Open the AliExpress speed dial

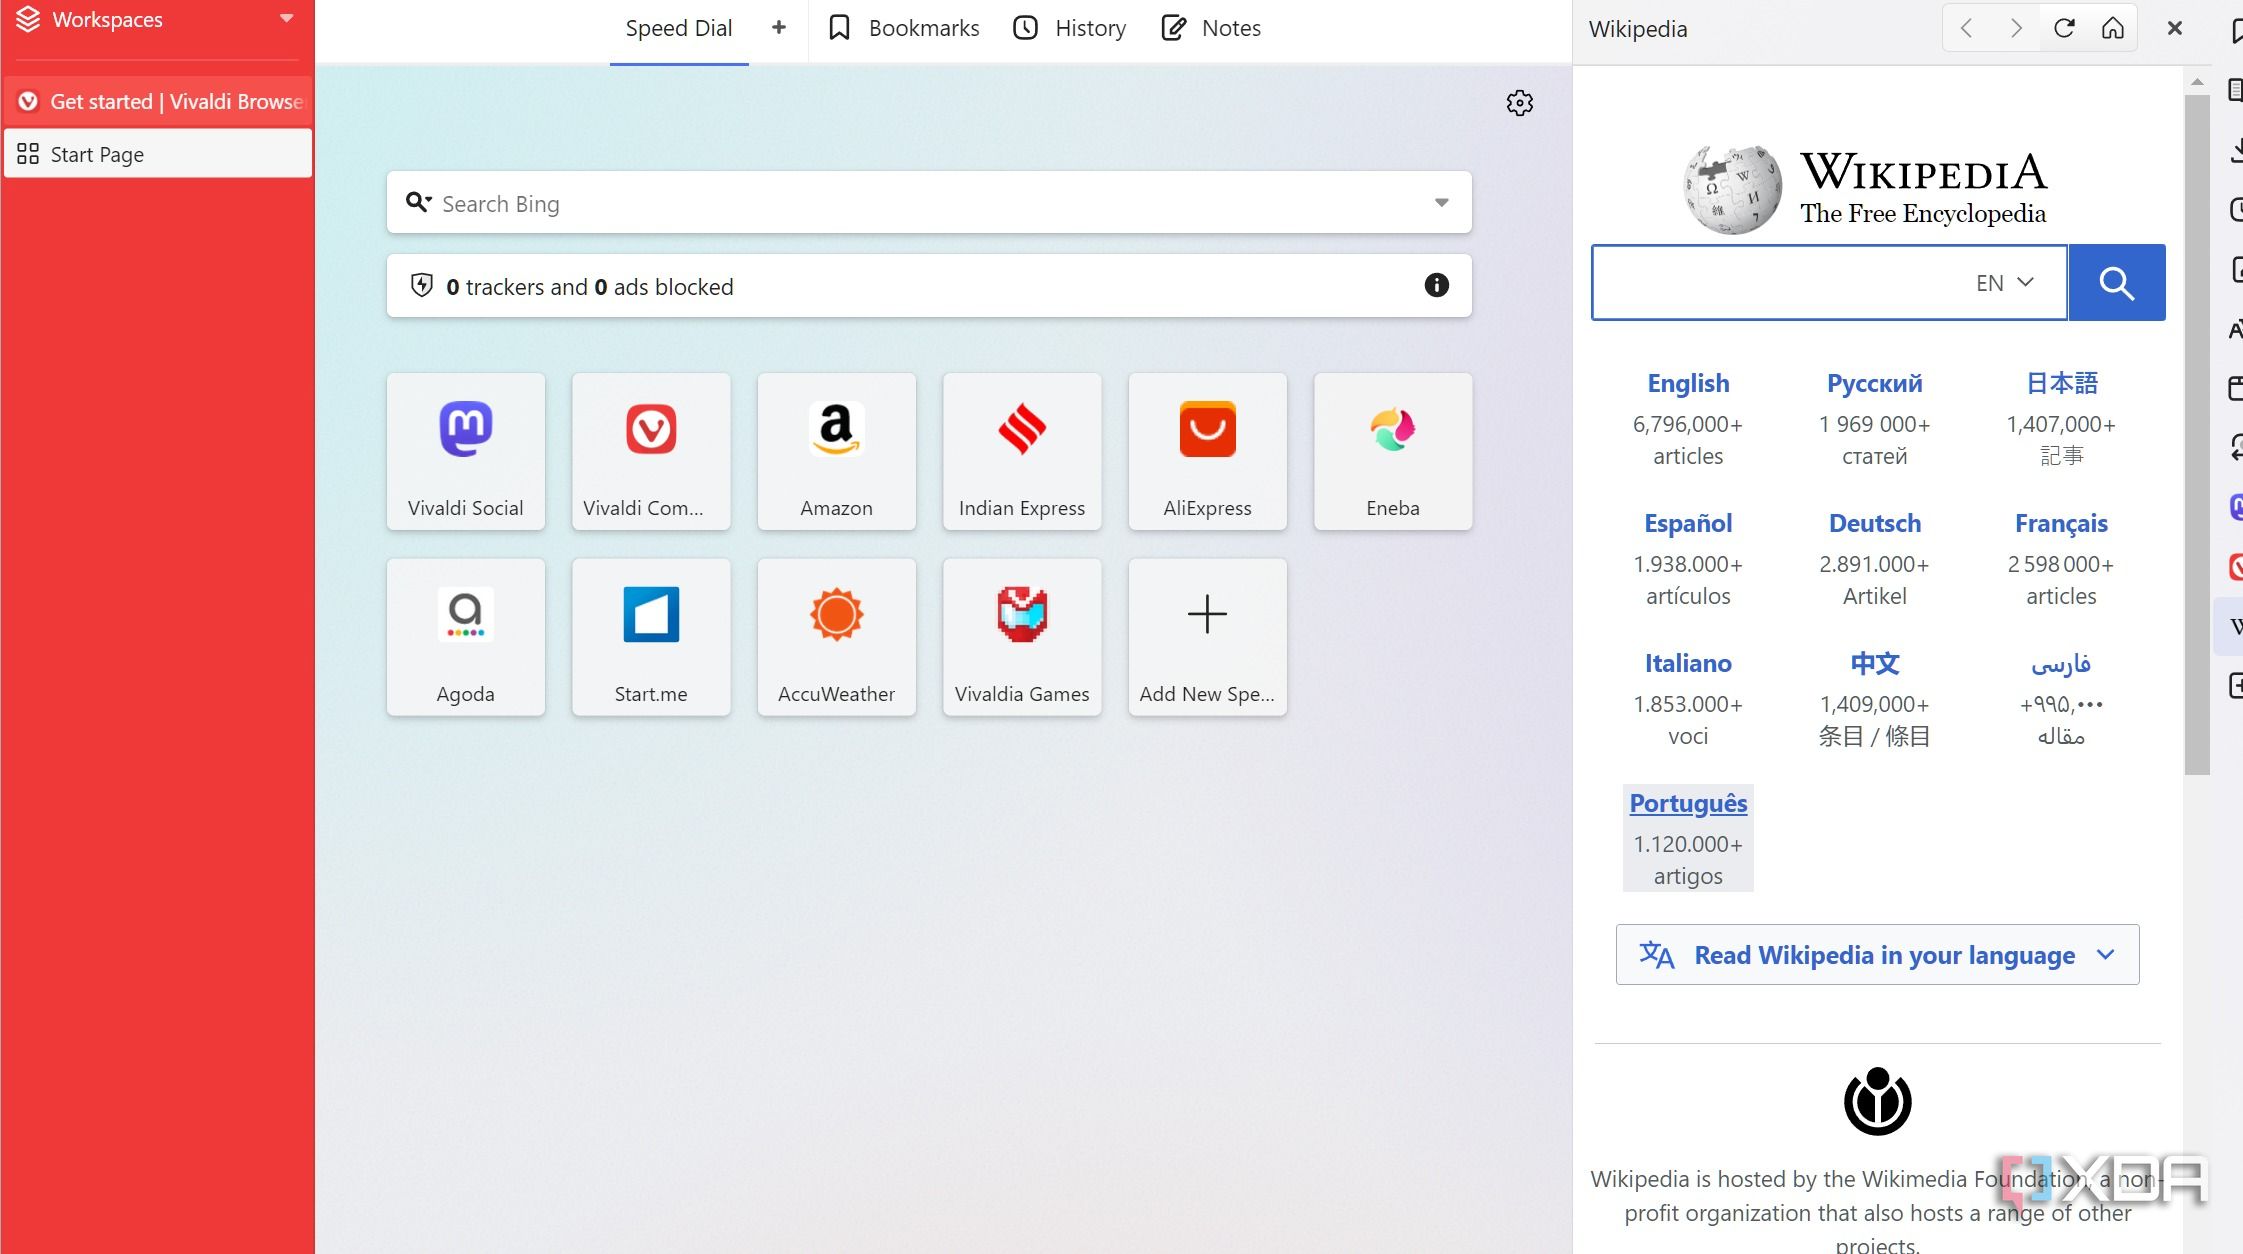tap(1207, 451)
